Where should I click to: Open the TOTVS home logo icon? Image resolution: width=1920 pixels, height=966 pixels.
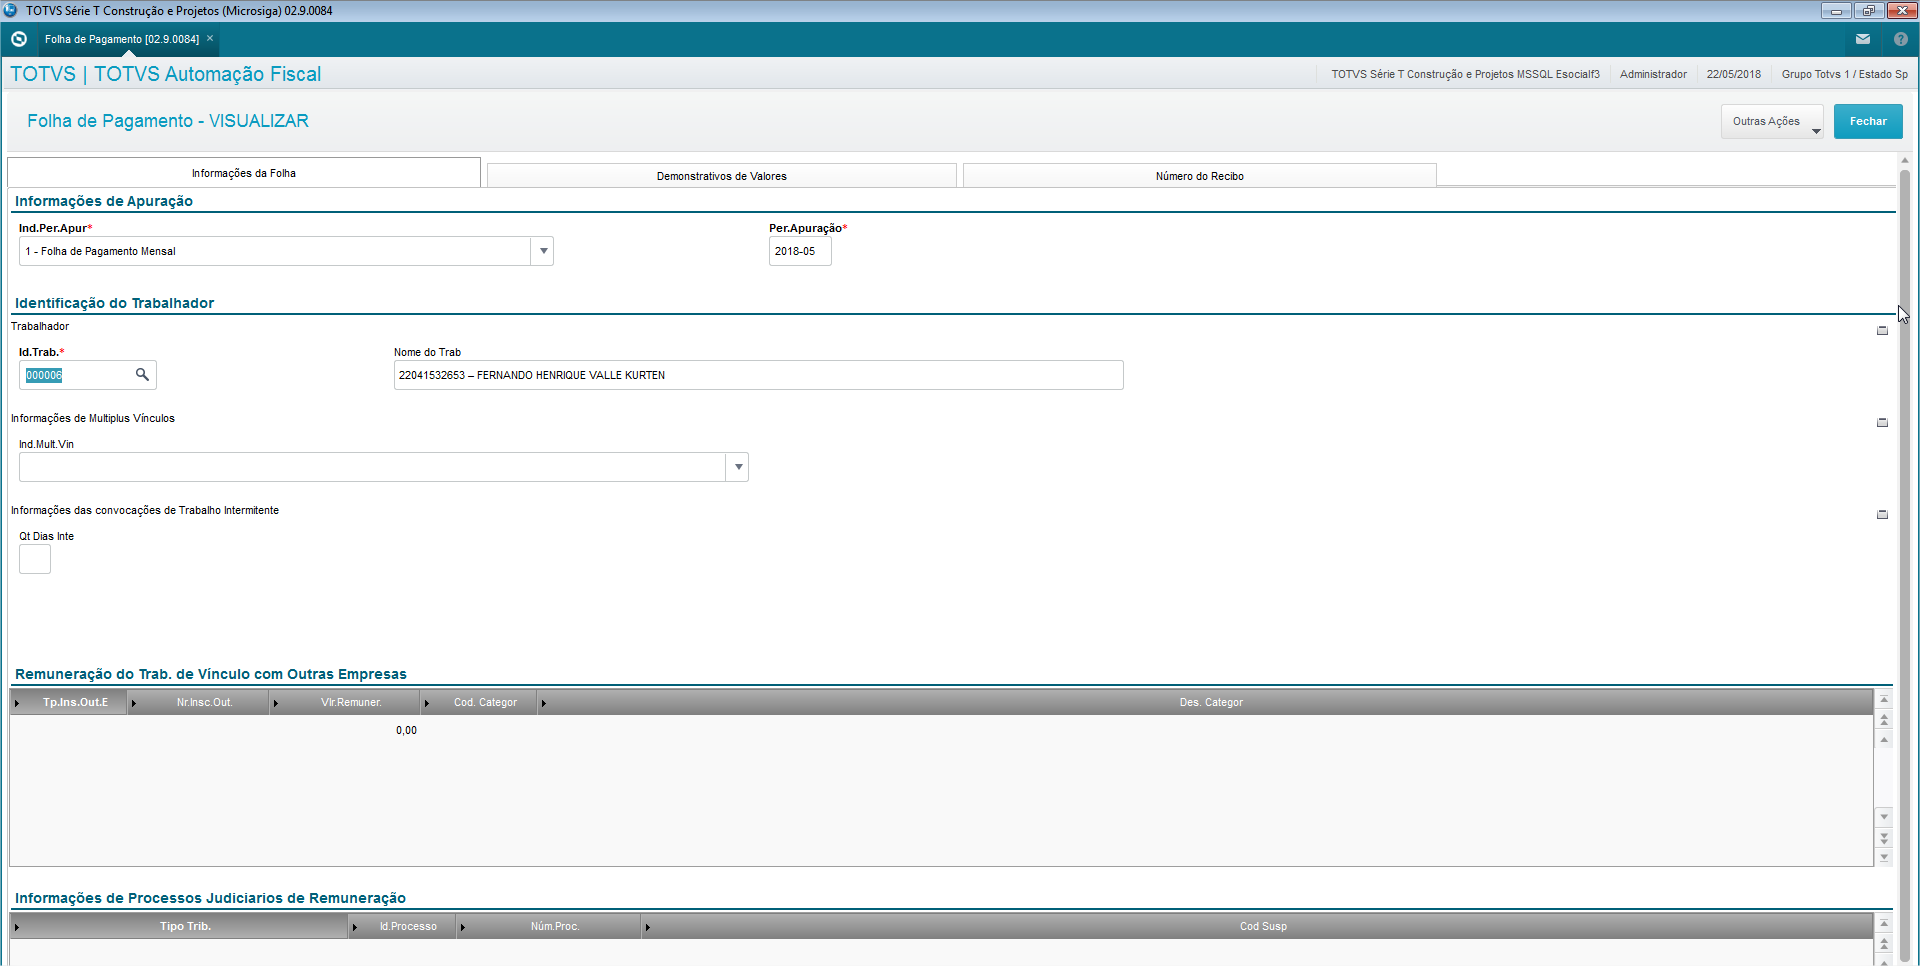point(19,39)
